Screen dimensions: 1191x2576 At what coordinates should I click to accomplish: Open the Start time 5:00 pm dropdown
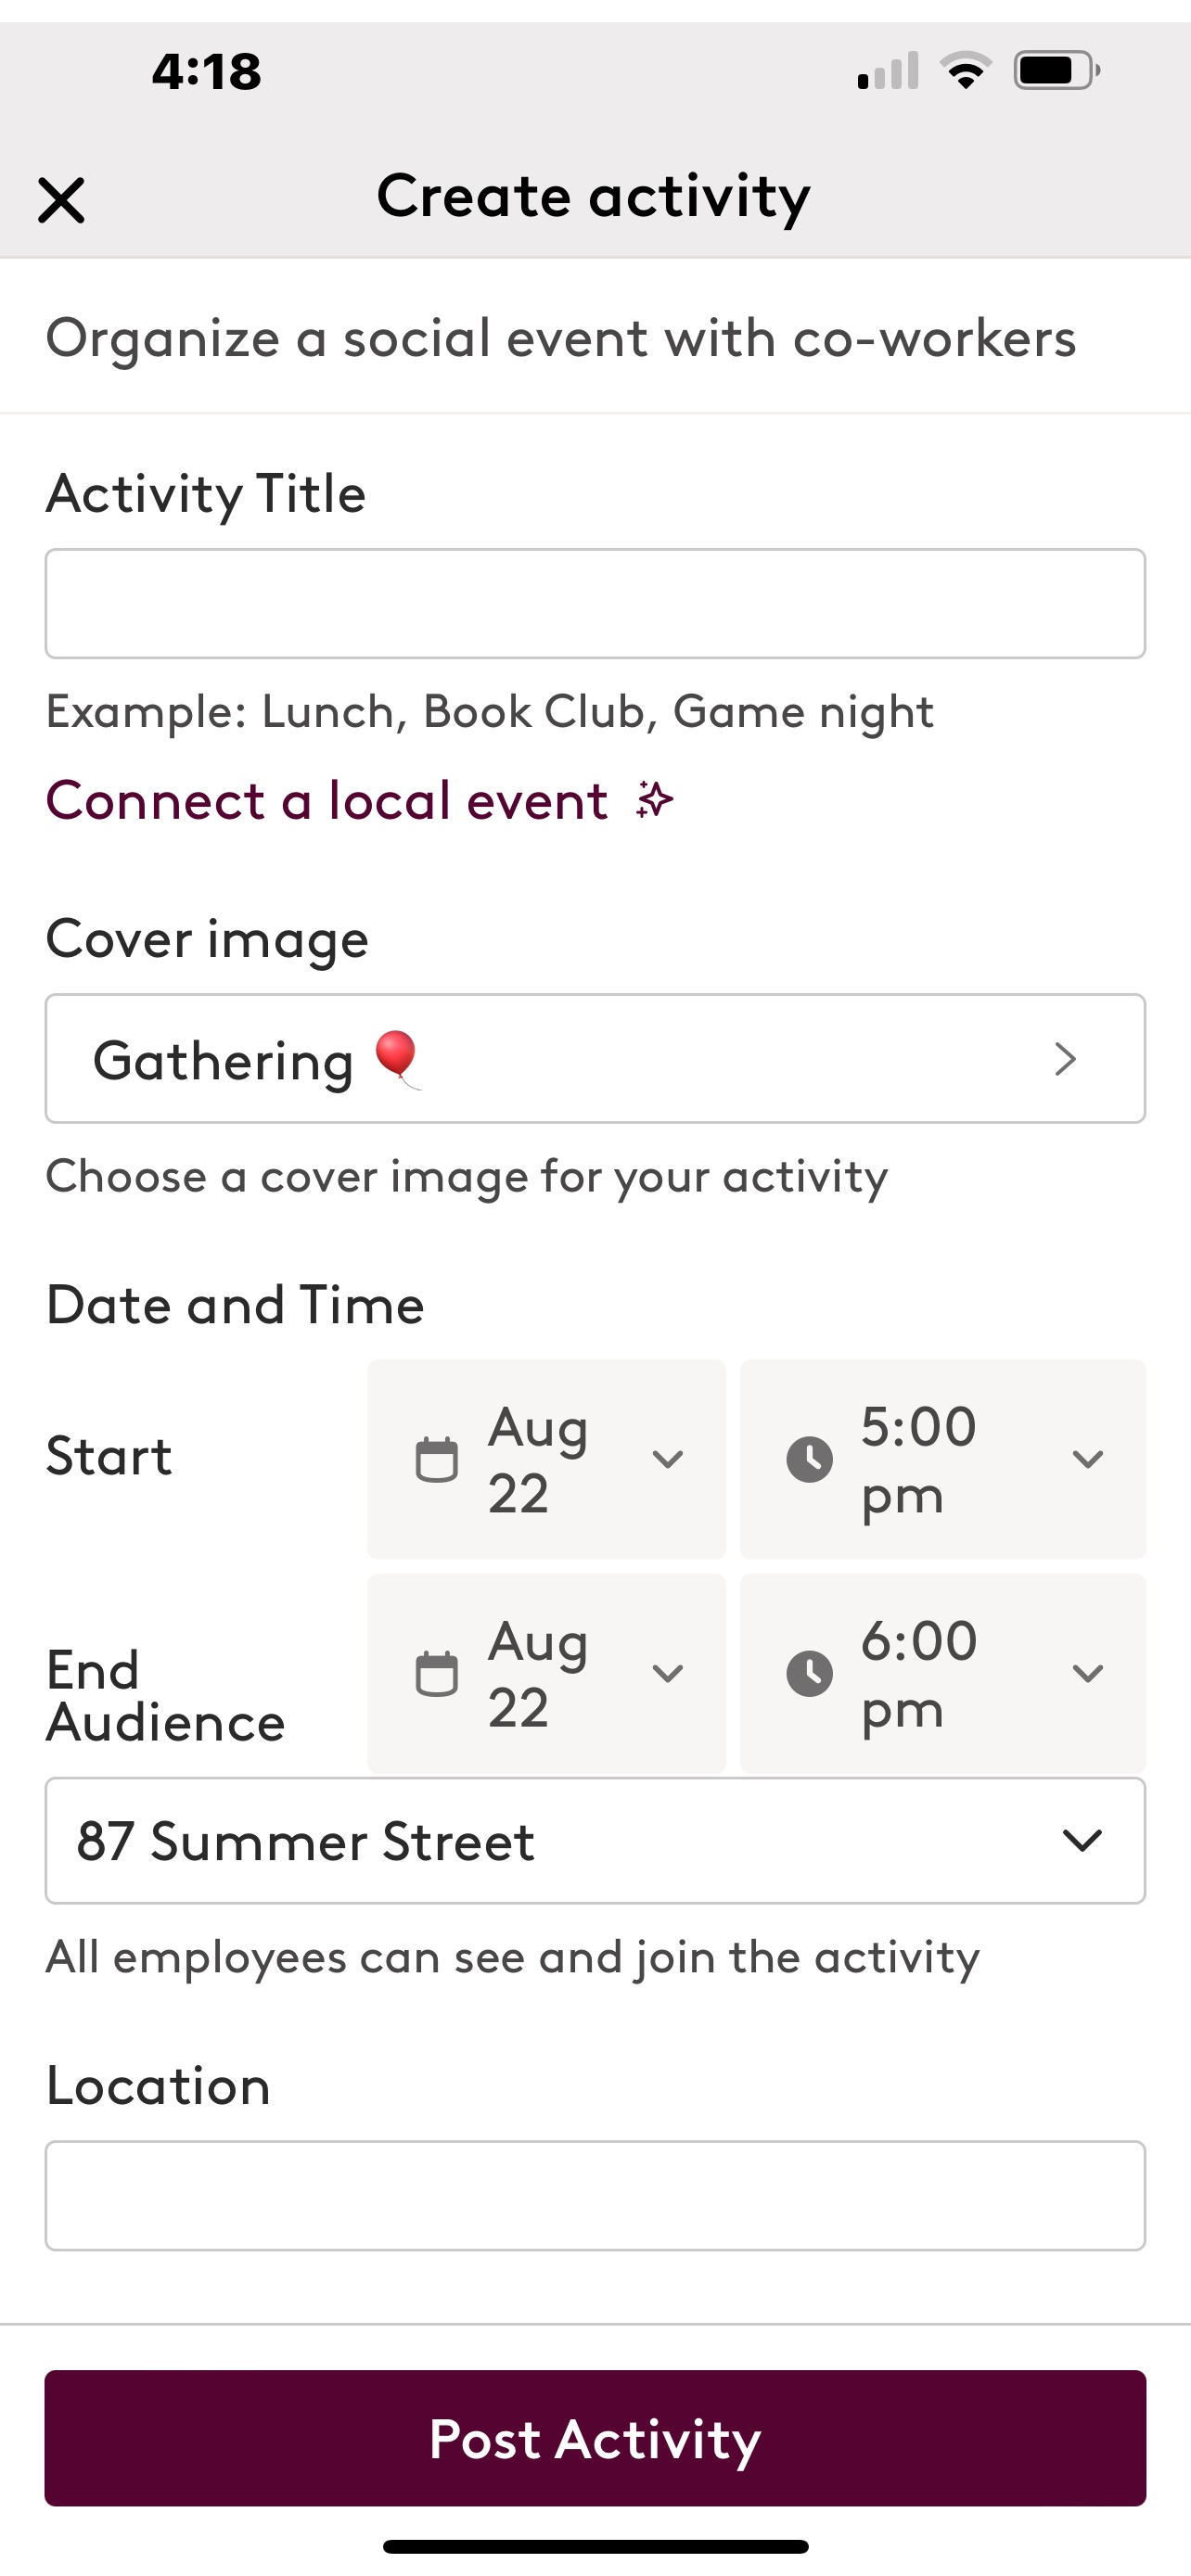[x=943, y=1459]
